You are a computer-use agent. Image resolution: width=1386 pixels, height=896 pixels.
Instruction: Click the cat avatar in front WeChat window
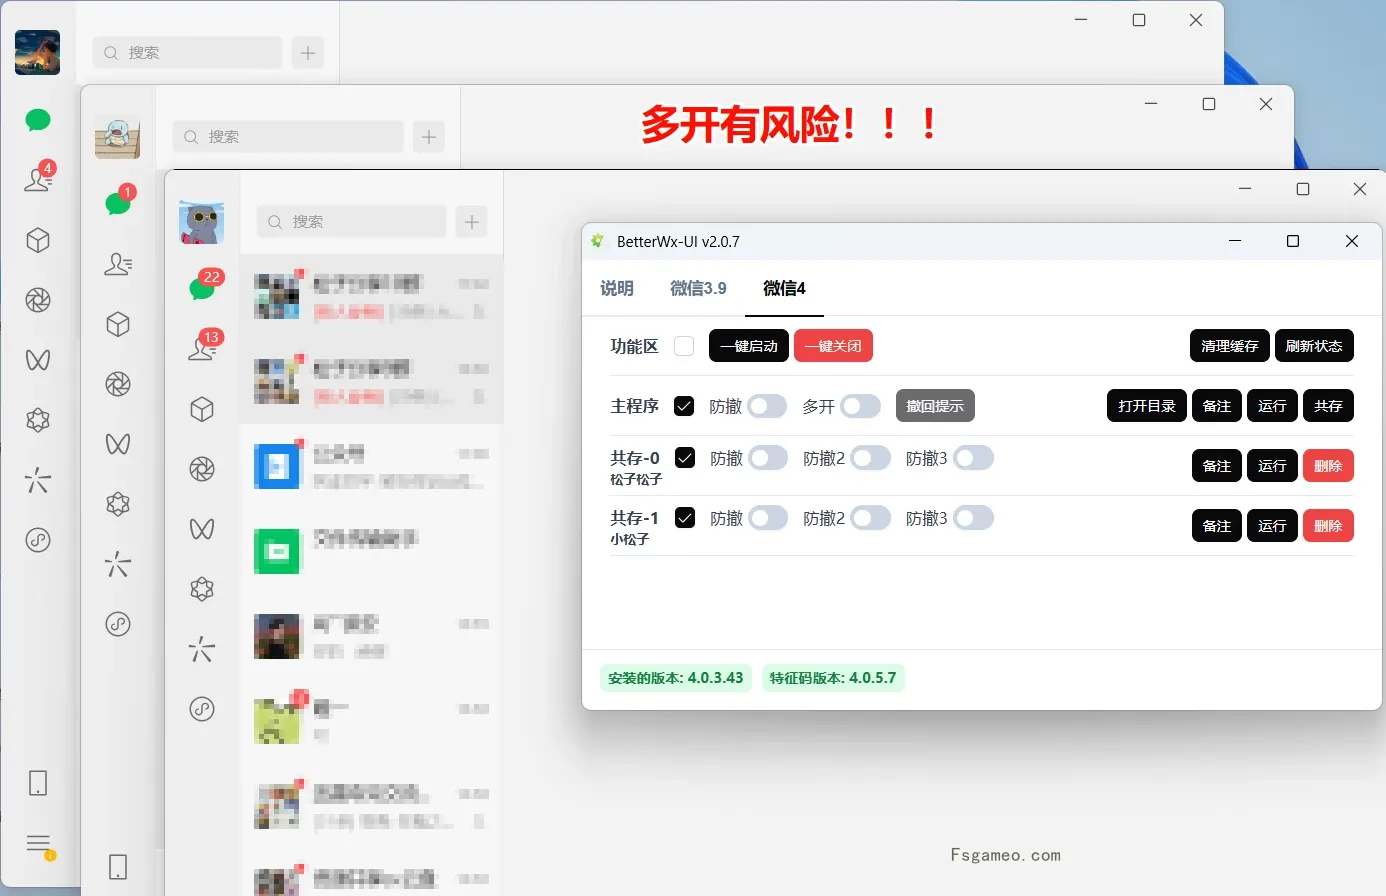pyautogui.click(x=202, y=221)
